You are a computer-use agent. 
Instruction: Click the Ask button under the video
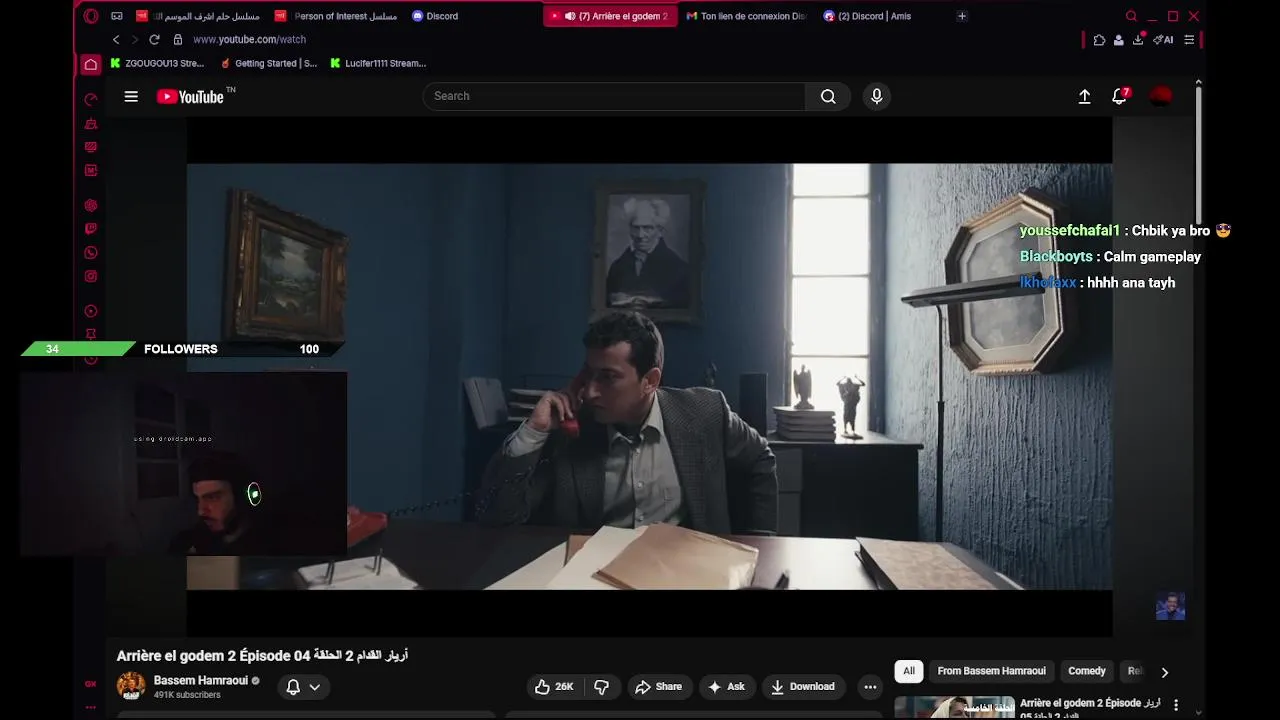[x=726, y=686]
